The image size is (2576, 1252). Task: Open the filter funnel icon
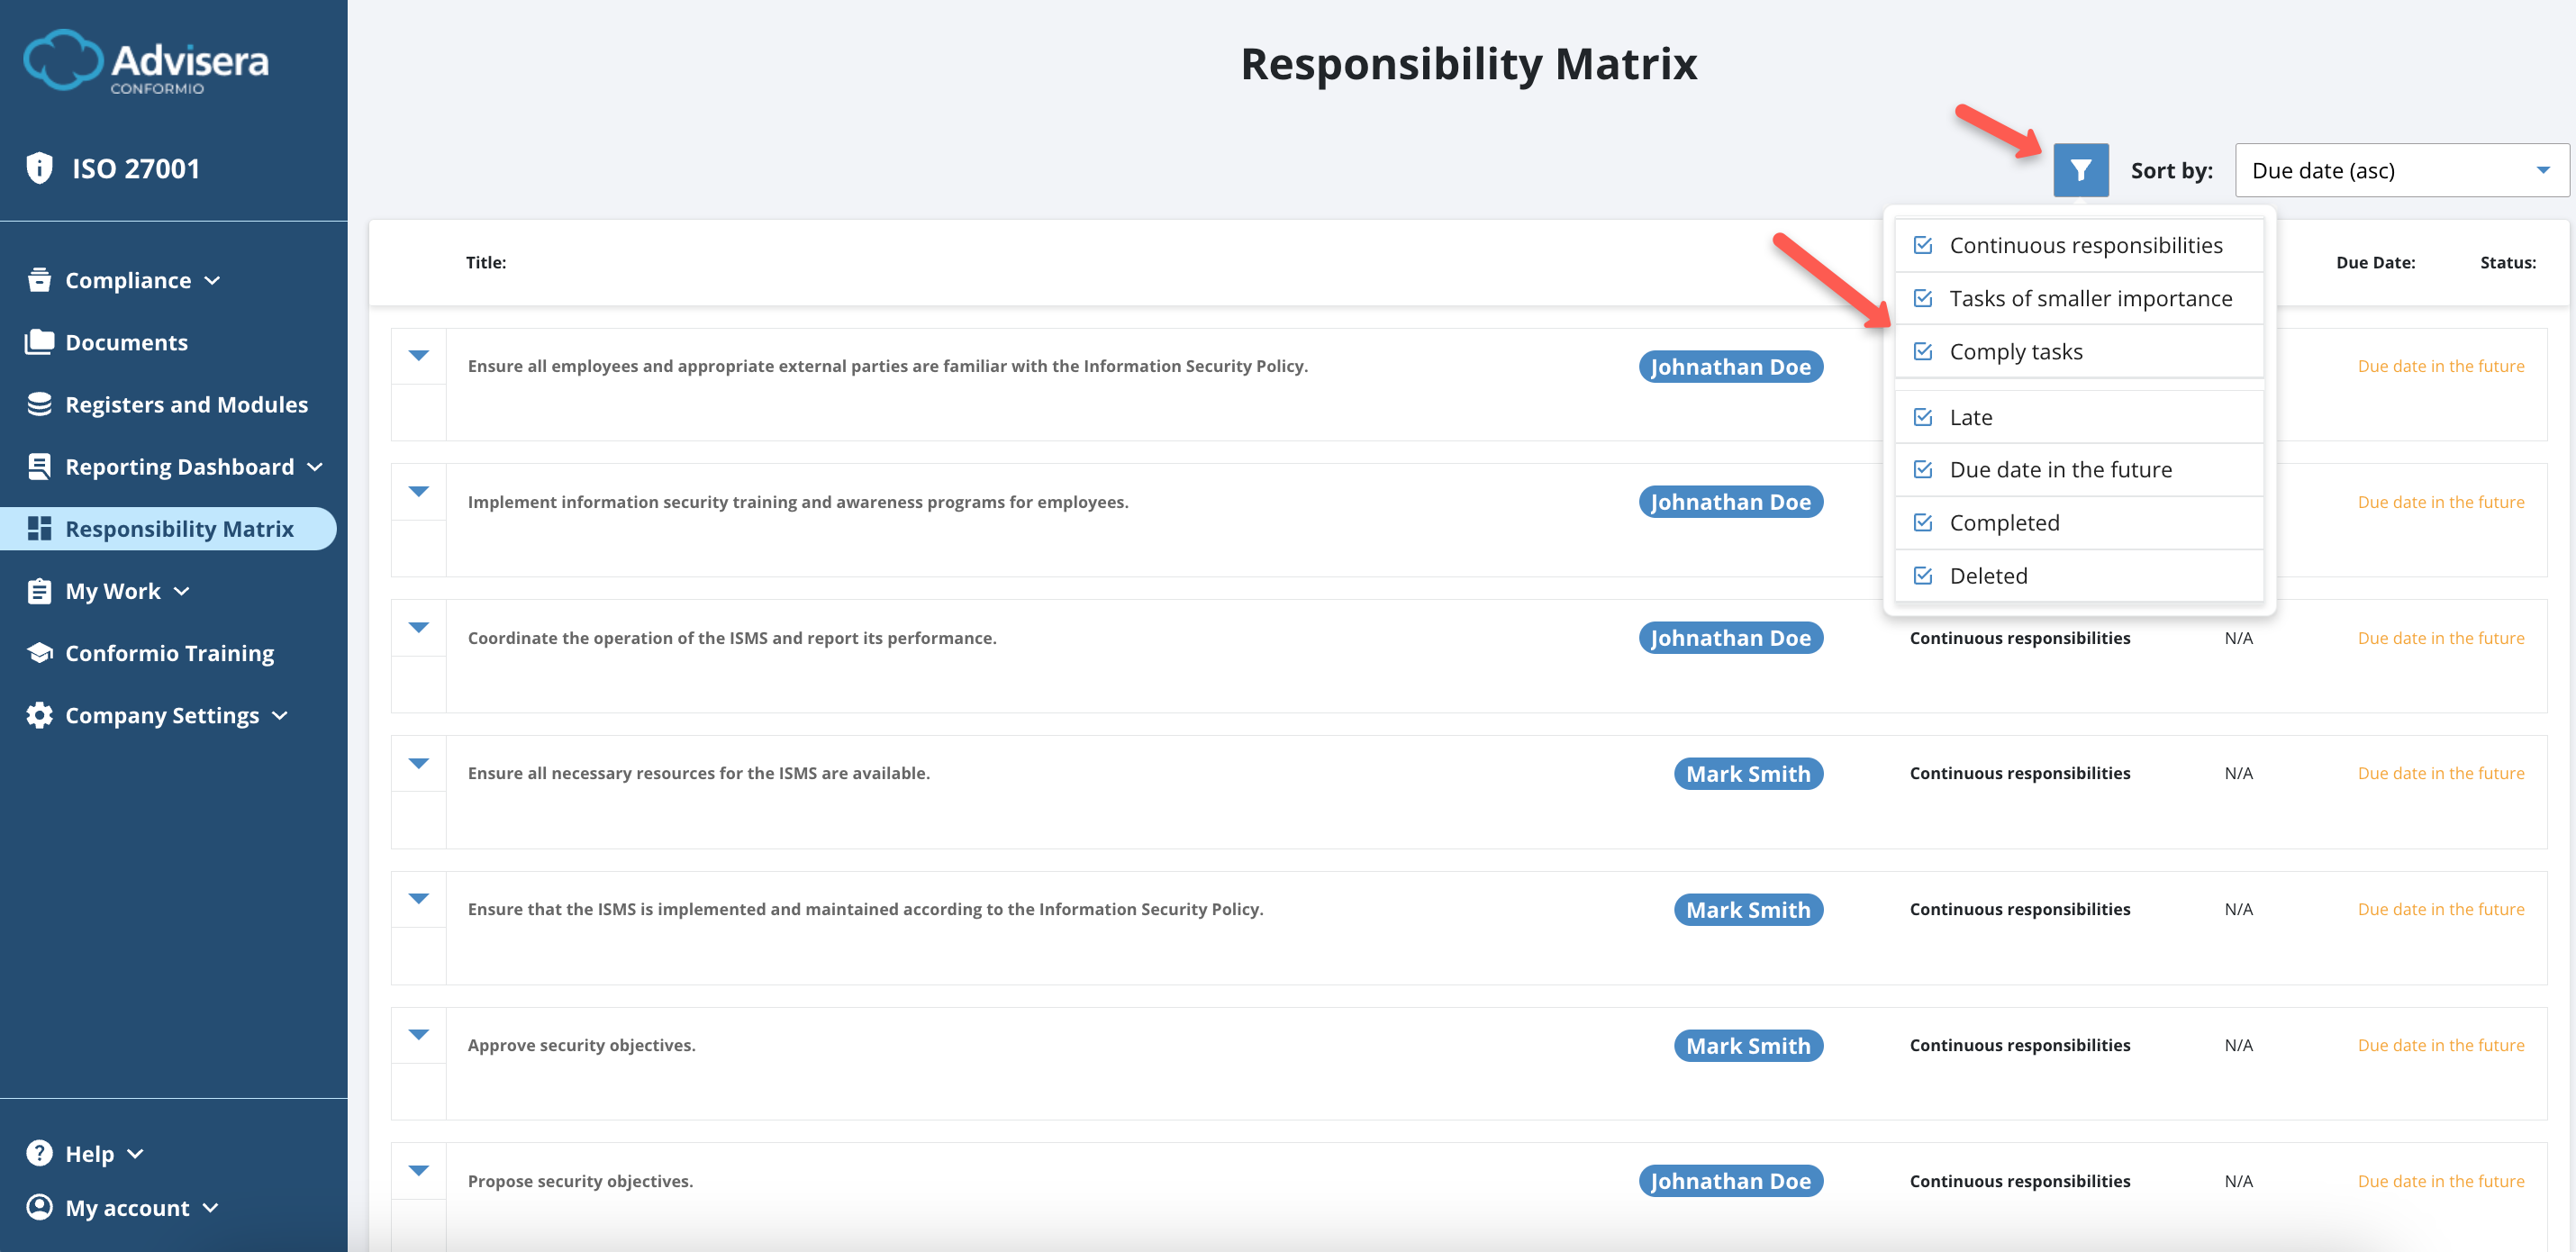click(x=2081, y=170)
